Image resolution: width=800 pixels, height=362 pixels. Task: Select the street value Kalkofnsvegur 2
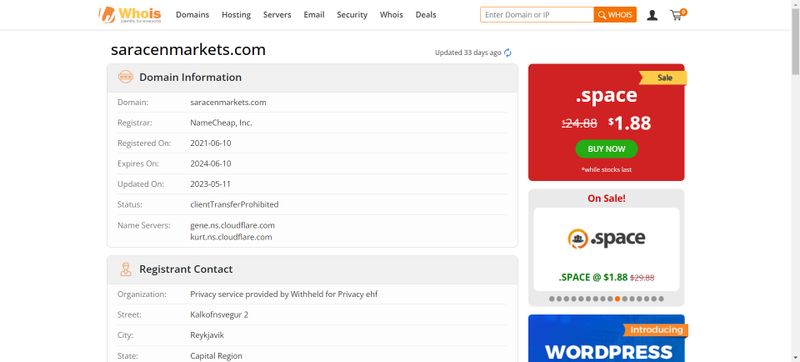(x=219, y=315)
